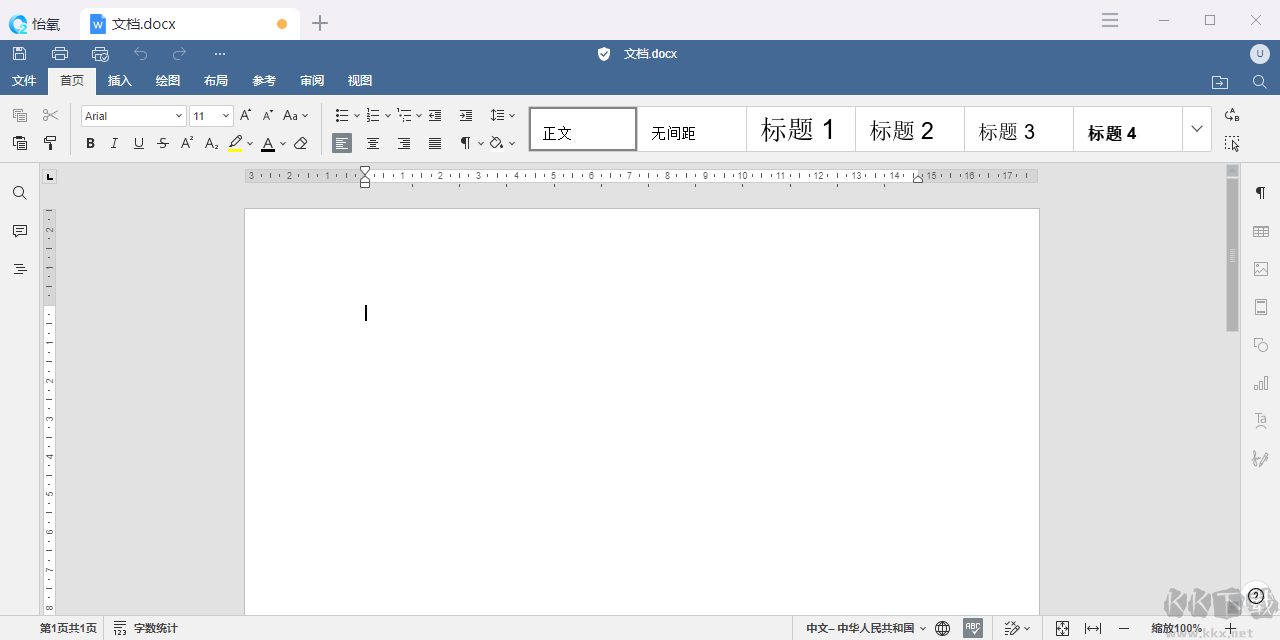The height and width of the screenshot is (640, 1280).
Task: Open the table settings in right sidebar
Action: (1260, 231)
